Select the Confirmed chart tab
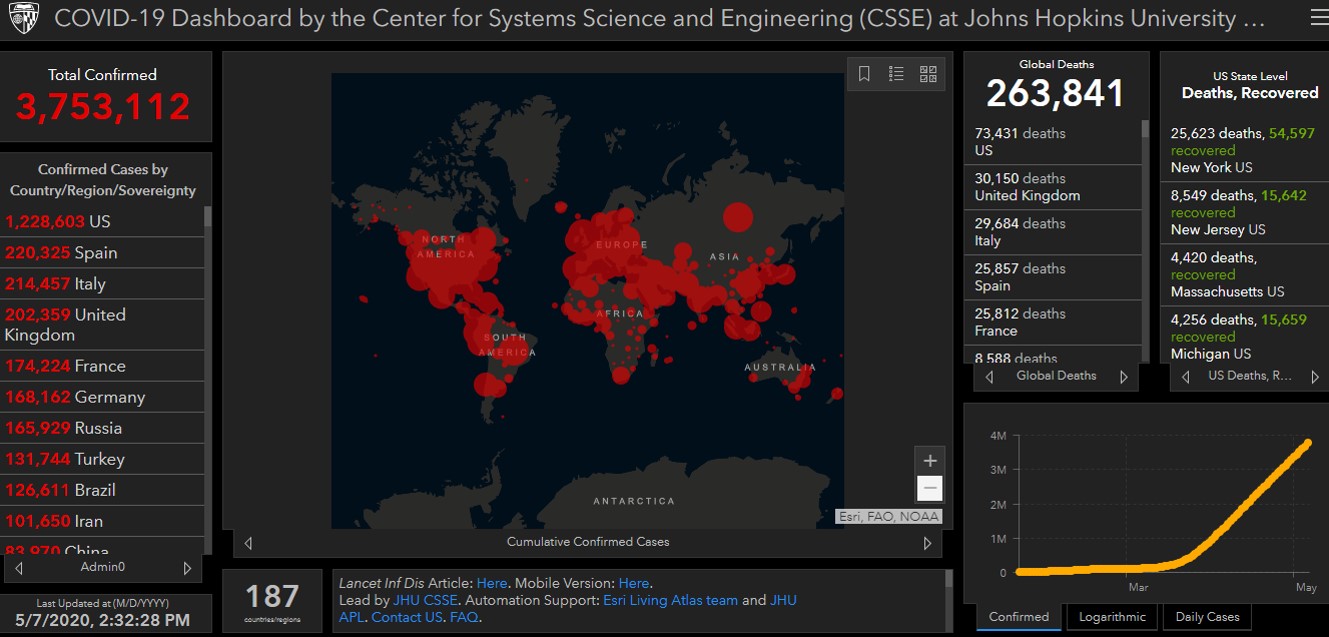The height and width of the screenshot is (637, 1329). [1018, 617]
